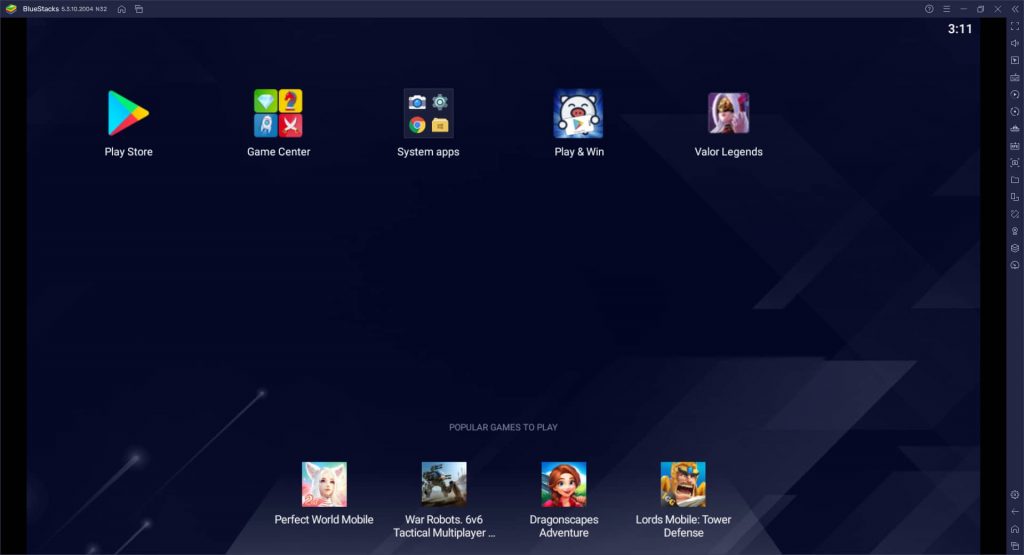Click the shake device icon in sidebar
The image size is (1024, 555).
tap(1015, 214)
